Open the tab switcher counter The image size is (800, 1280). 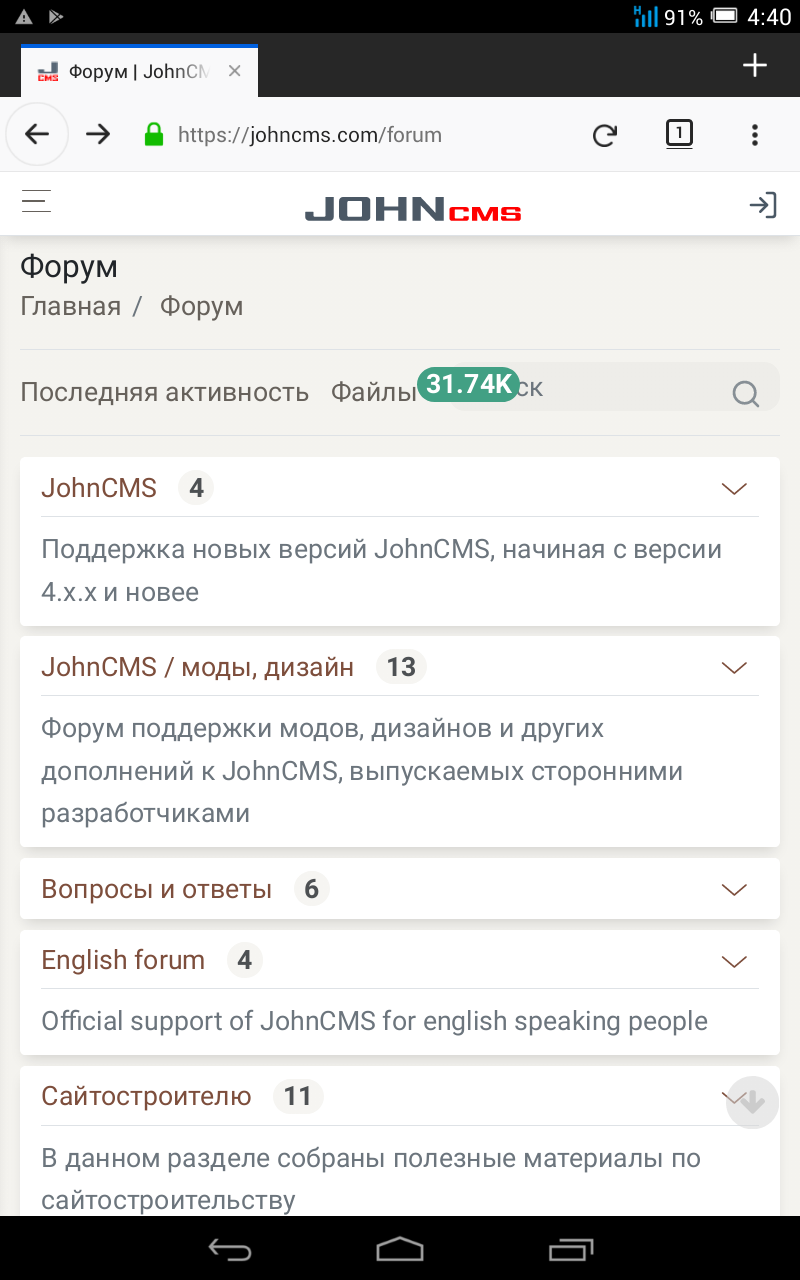point(679,134)
